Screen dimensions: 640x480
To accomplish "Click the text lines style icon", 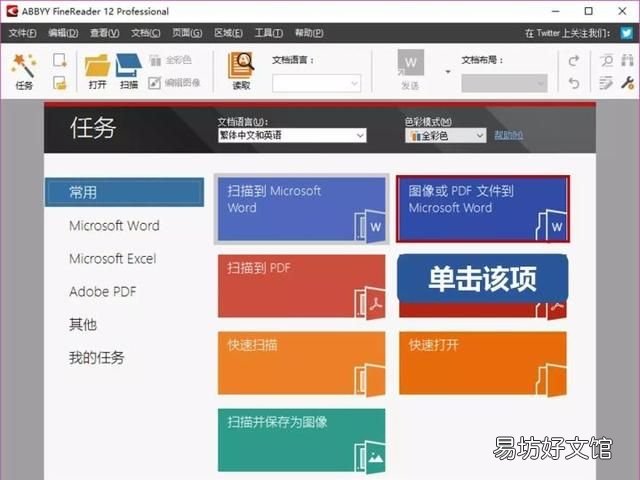I will (606, 83).
